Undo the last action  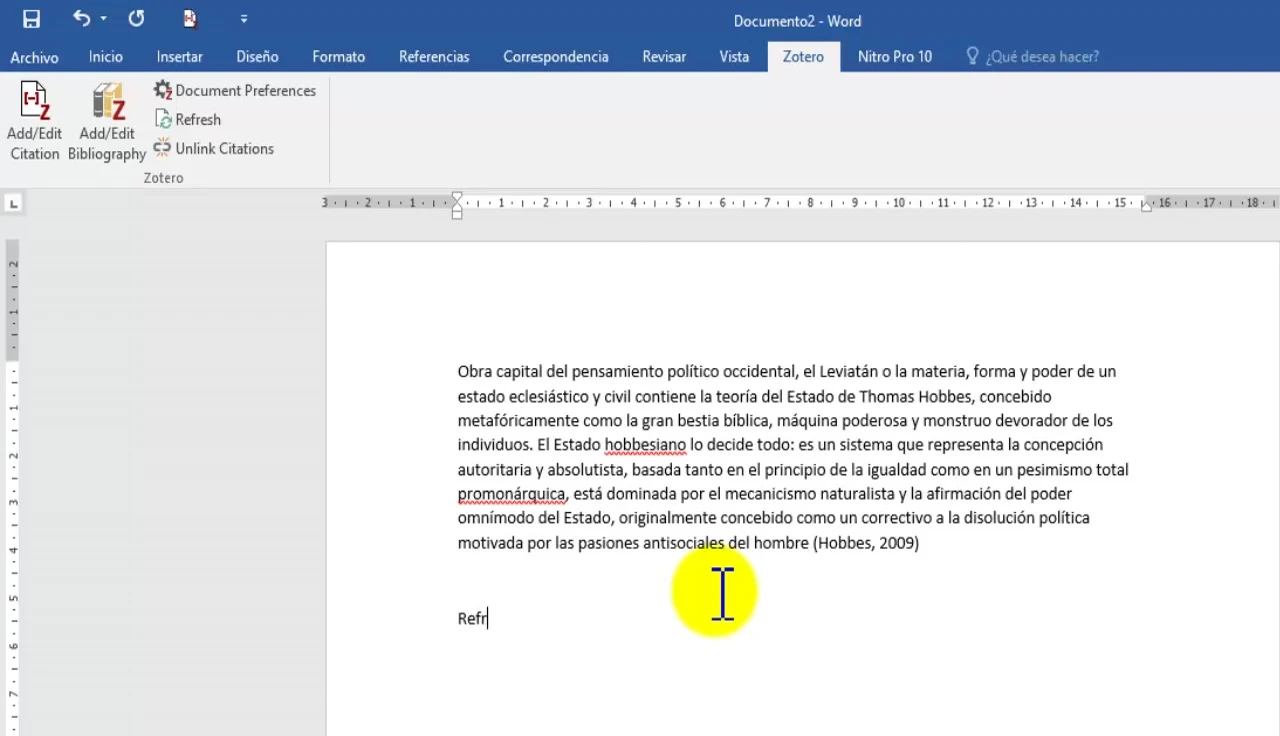81,18
